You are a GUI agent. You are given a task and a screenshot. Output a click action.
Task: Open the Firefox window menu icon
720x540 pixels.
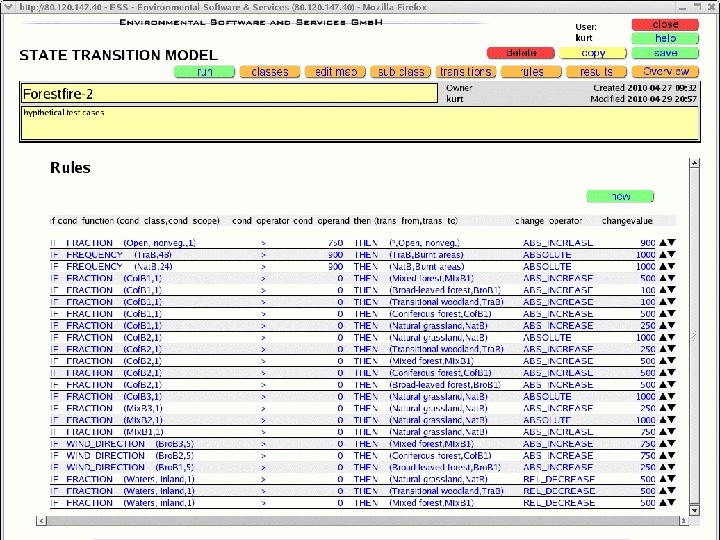[x=8, y=7]
